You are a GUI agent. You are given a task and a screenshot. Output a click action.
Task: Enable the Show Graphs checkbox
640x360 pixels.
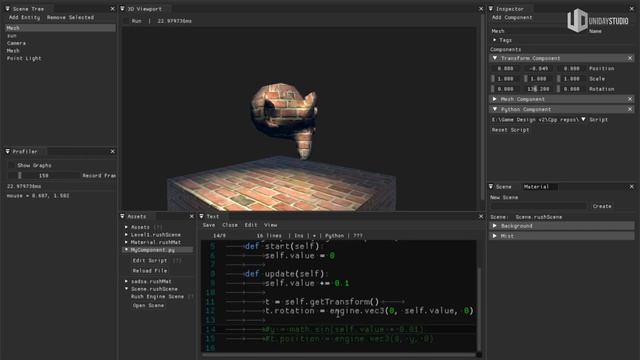coord(11,165)
